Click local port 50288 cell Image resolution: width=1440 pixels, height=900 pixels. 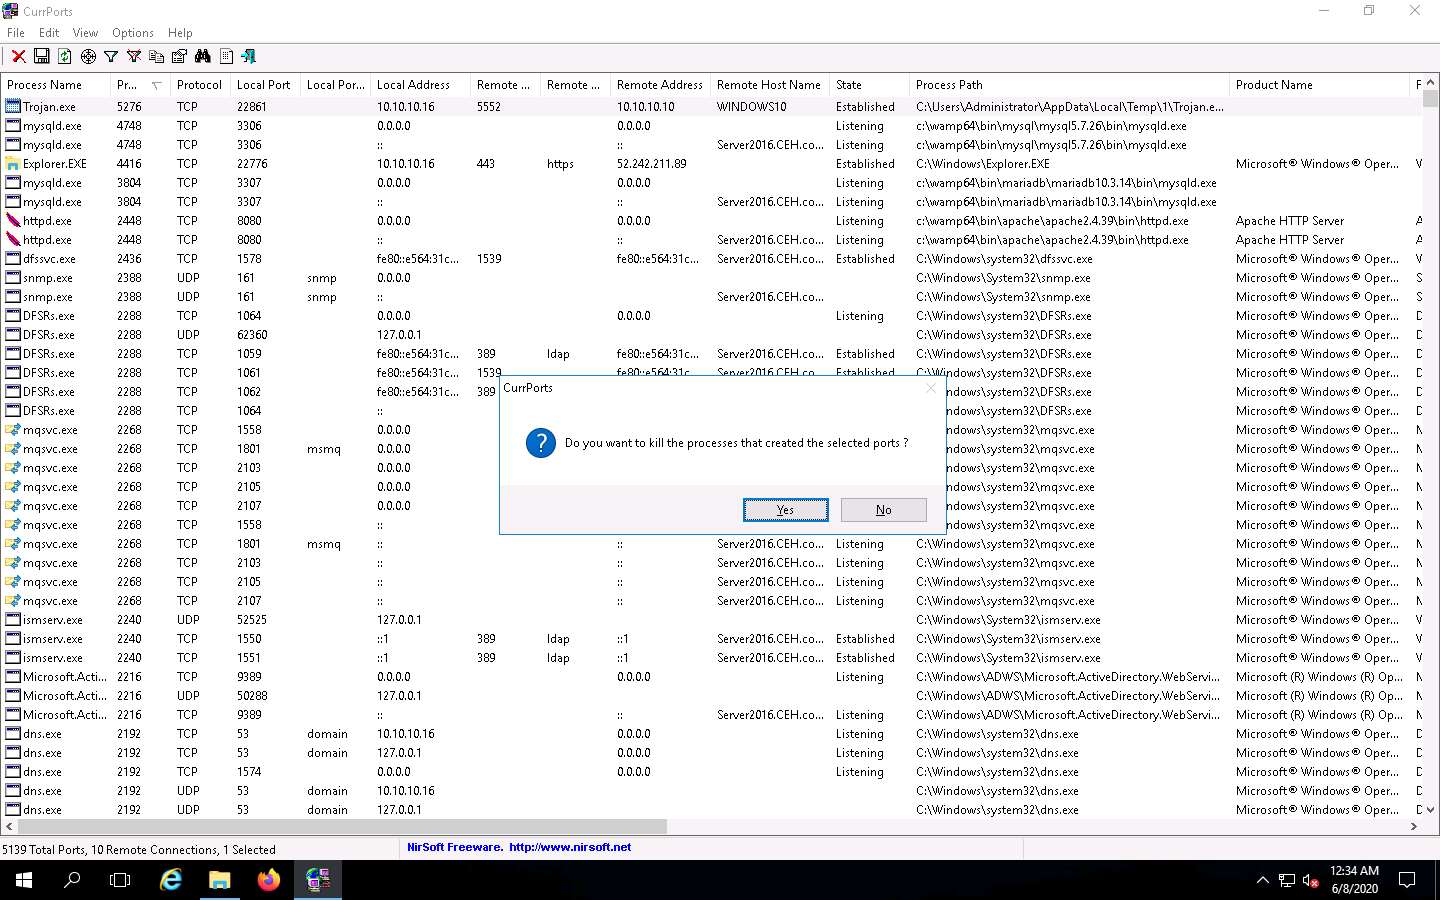pos(252,695)
